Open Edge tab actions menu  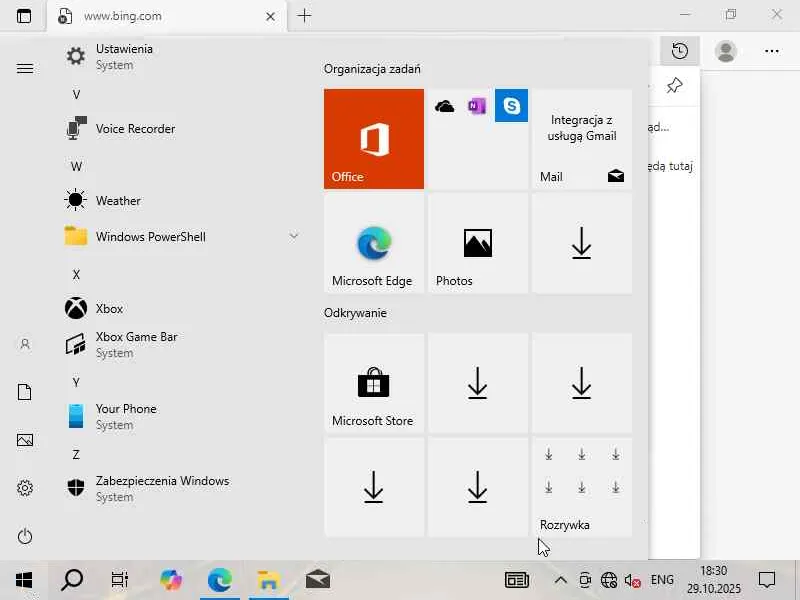click(23, 16)
